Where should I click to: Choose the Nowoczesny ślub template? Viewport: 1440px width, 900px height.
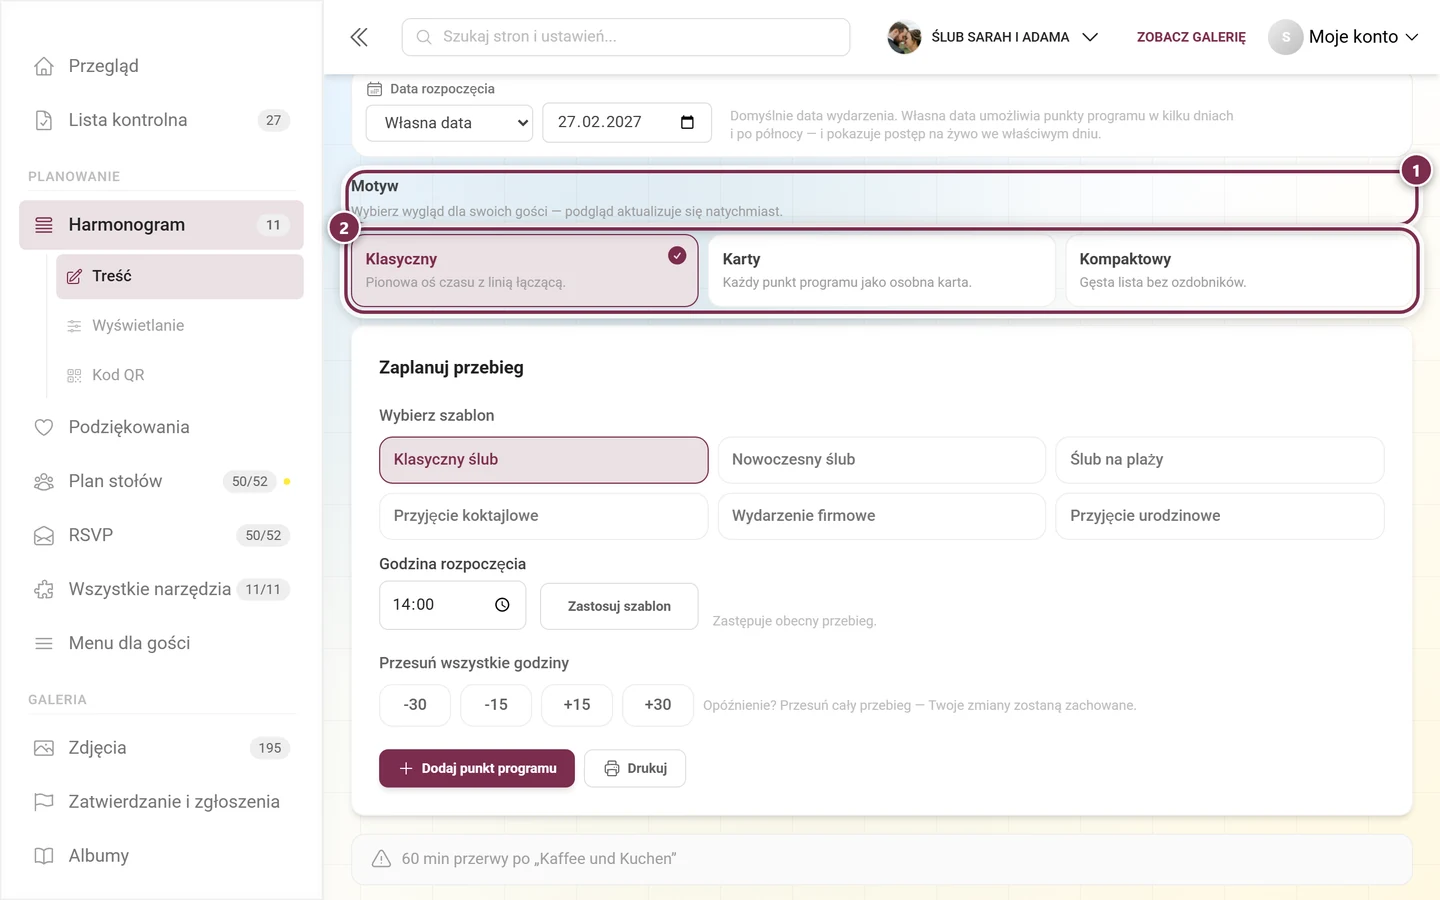coord(882,460)
